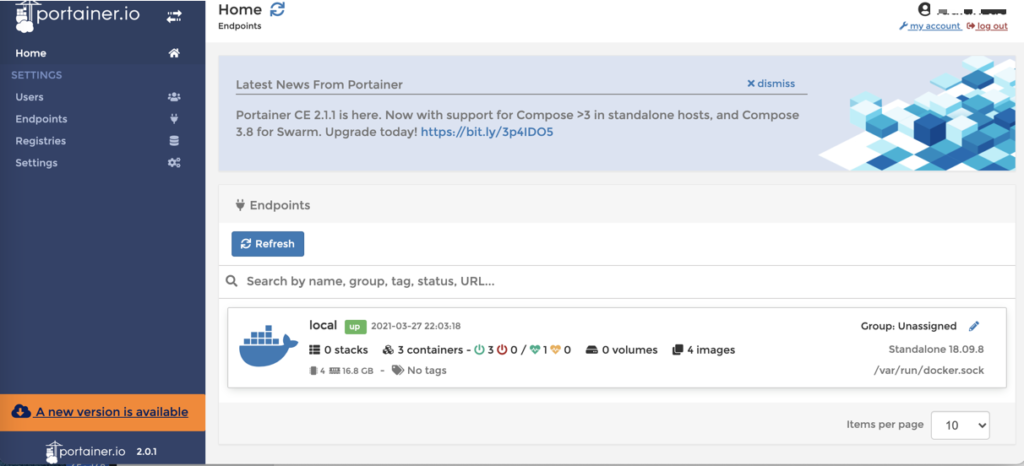Image resolution: width=1024 pixels, height=466 pixels.
Task: Click 'A new version is available' link
Action: click(x=112, y=412)
